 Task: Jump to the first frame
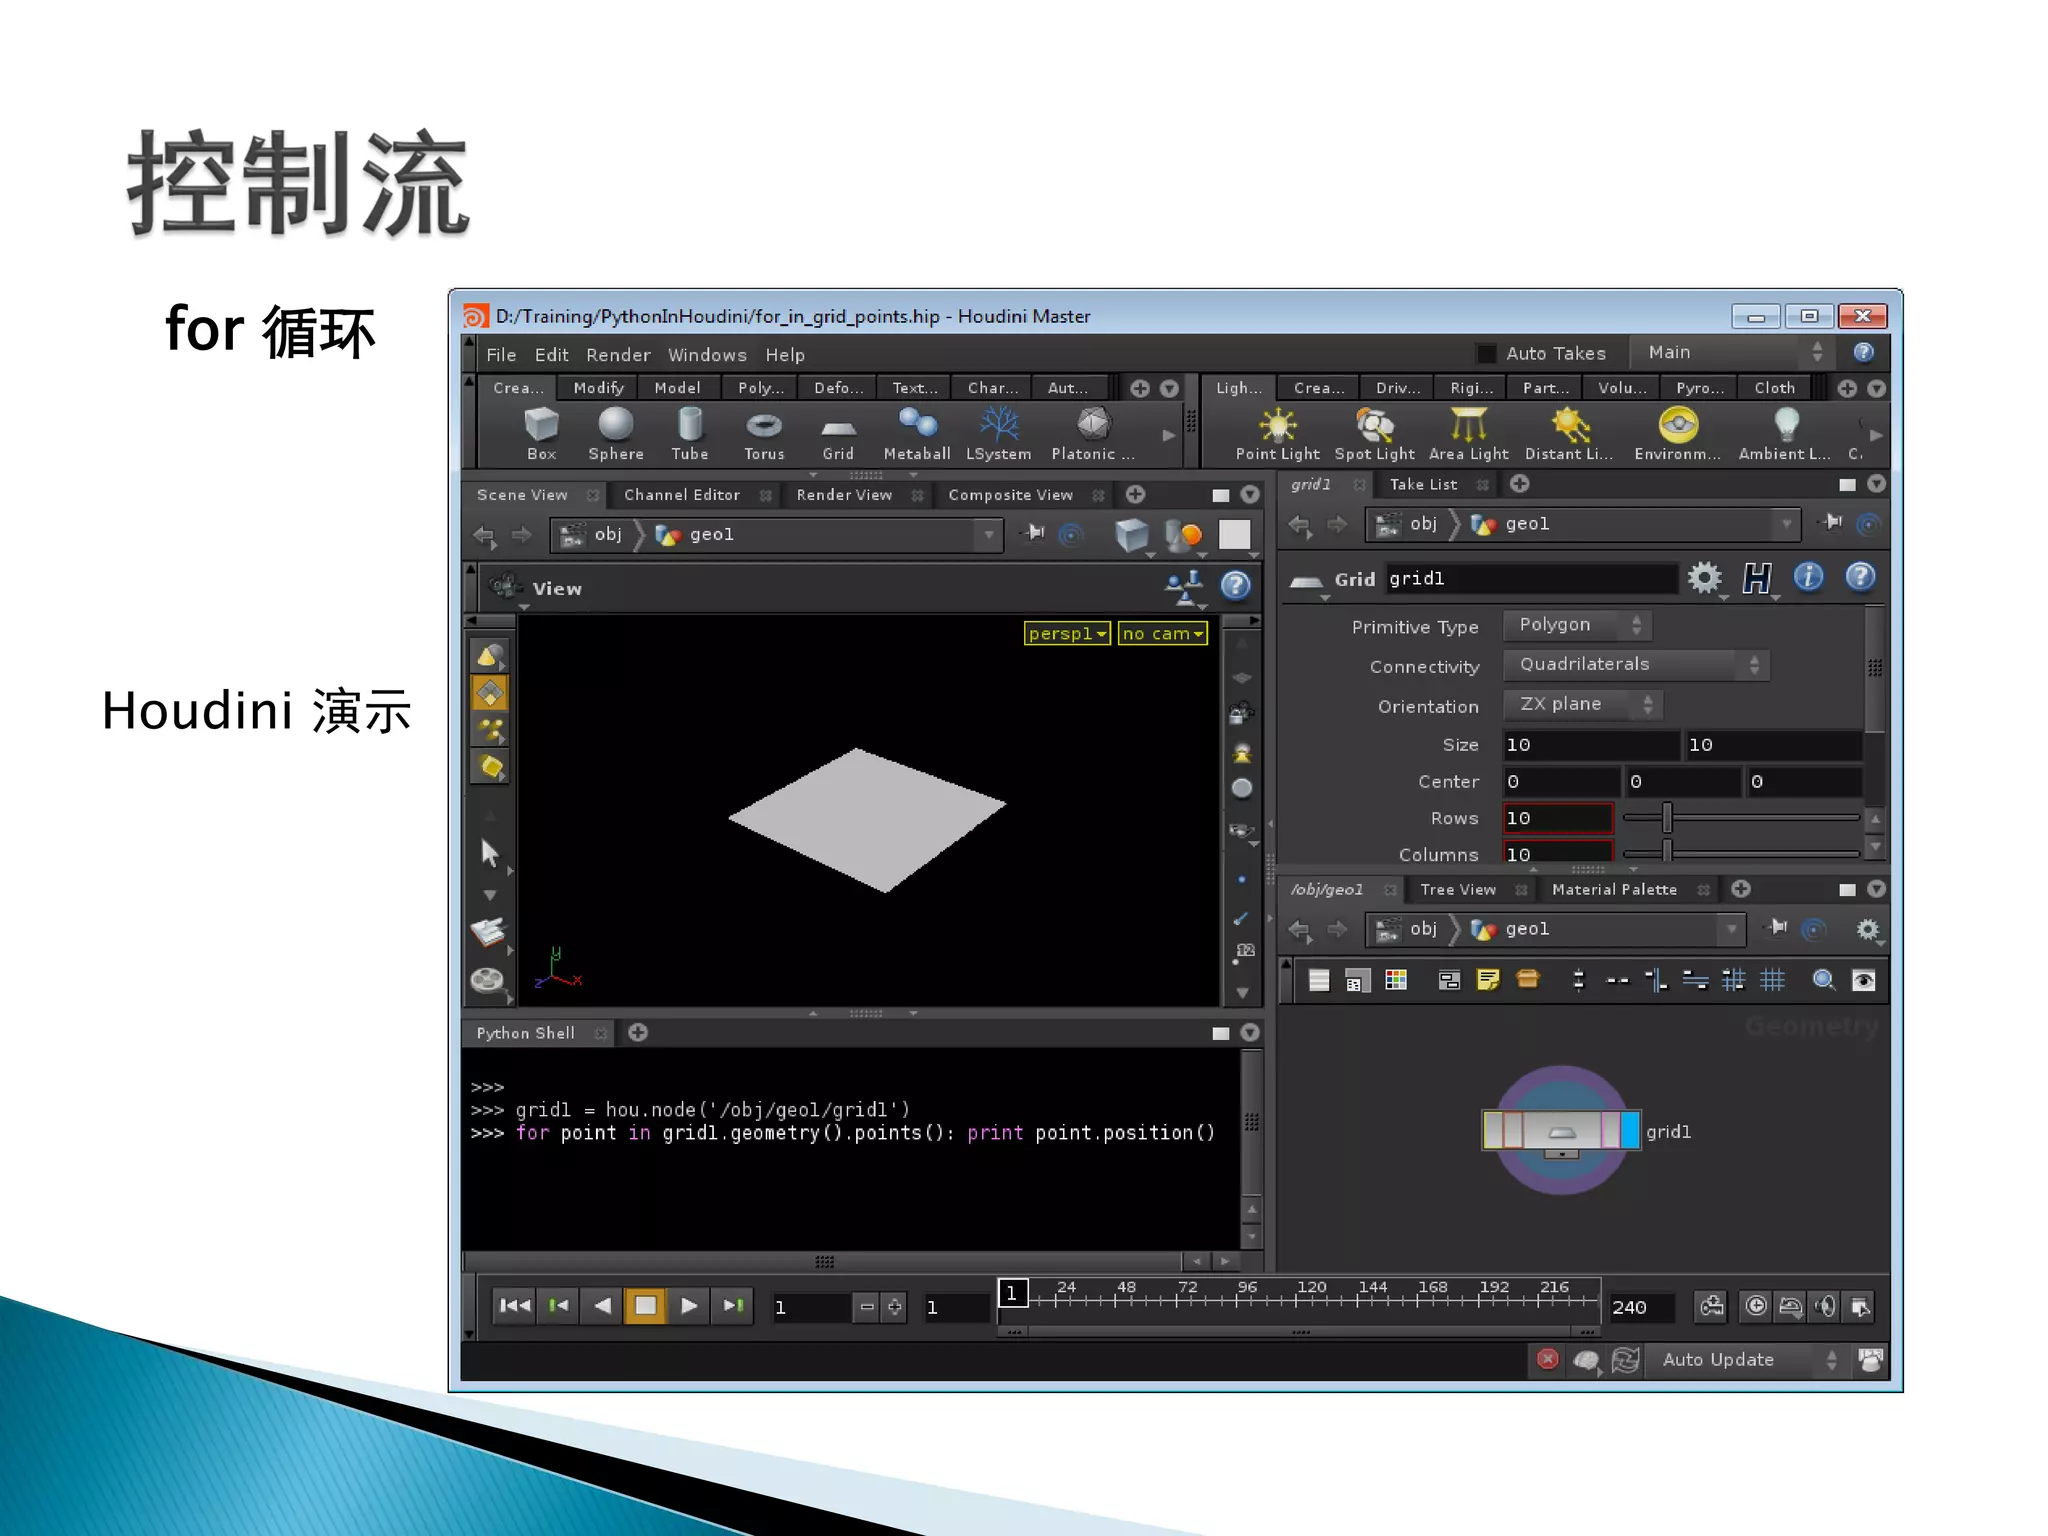click(x=515, y=1305)
